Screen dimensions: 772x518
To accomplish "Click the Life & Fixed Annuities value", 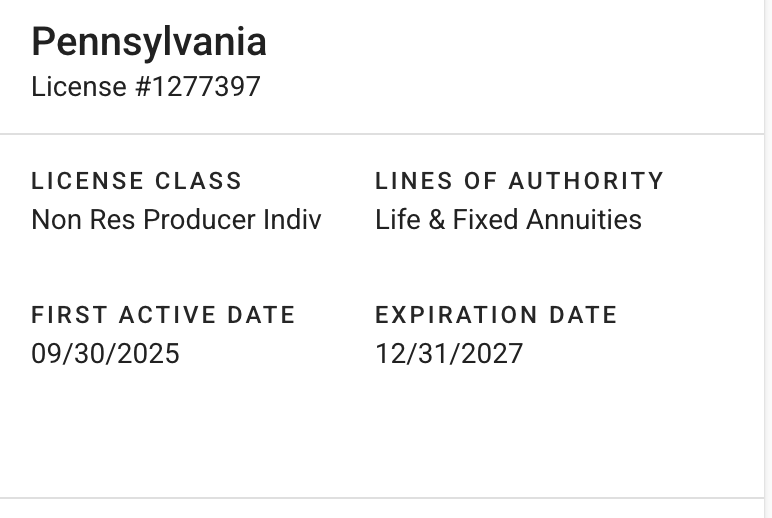I will point(508,220).
